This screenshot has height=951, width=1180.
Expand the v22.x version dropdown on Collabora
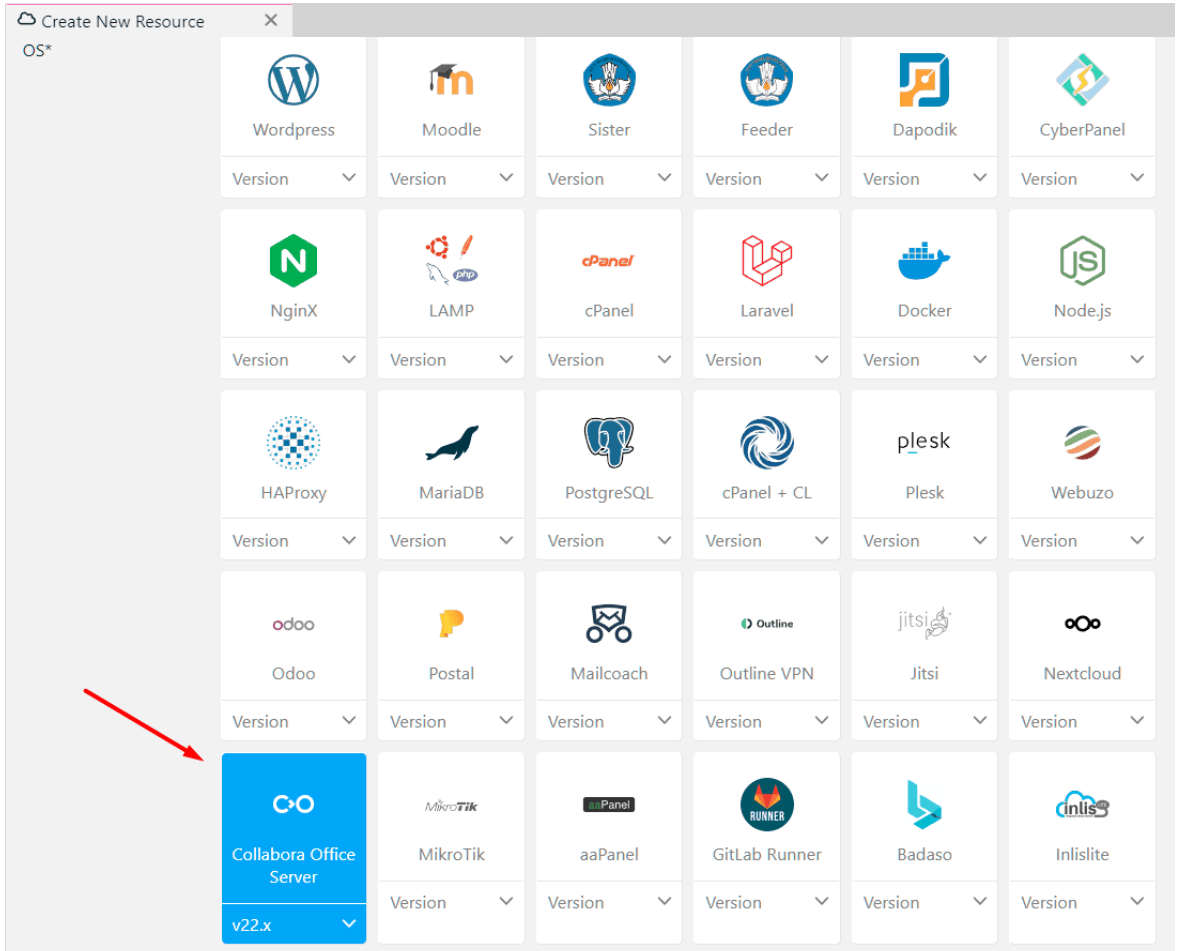[x=293, y=923]
